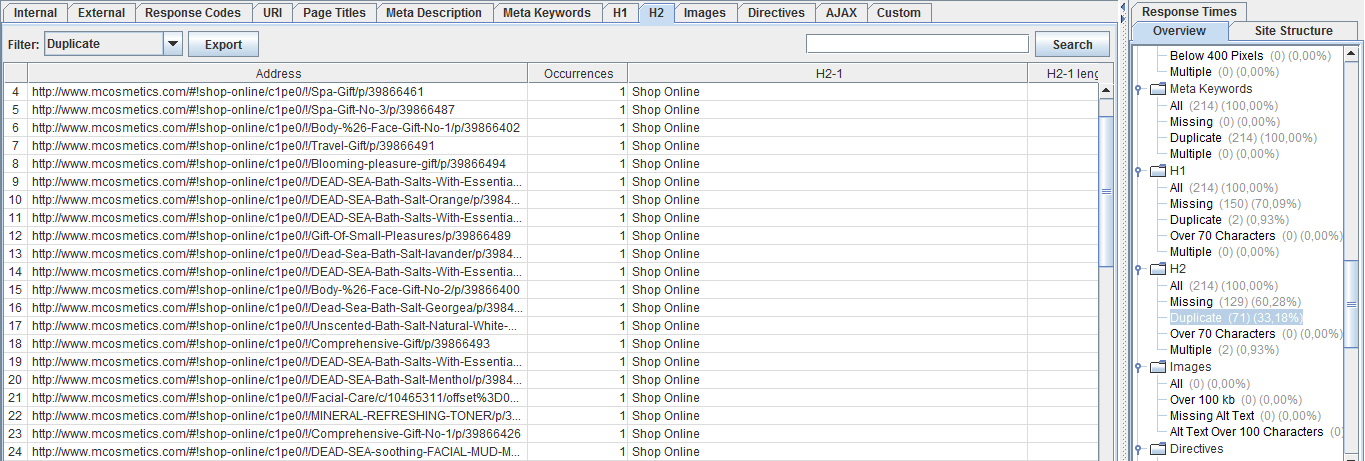
Task: Click the Directives folder icon in tree
Action: tap(1157, 449)
